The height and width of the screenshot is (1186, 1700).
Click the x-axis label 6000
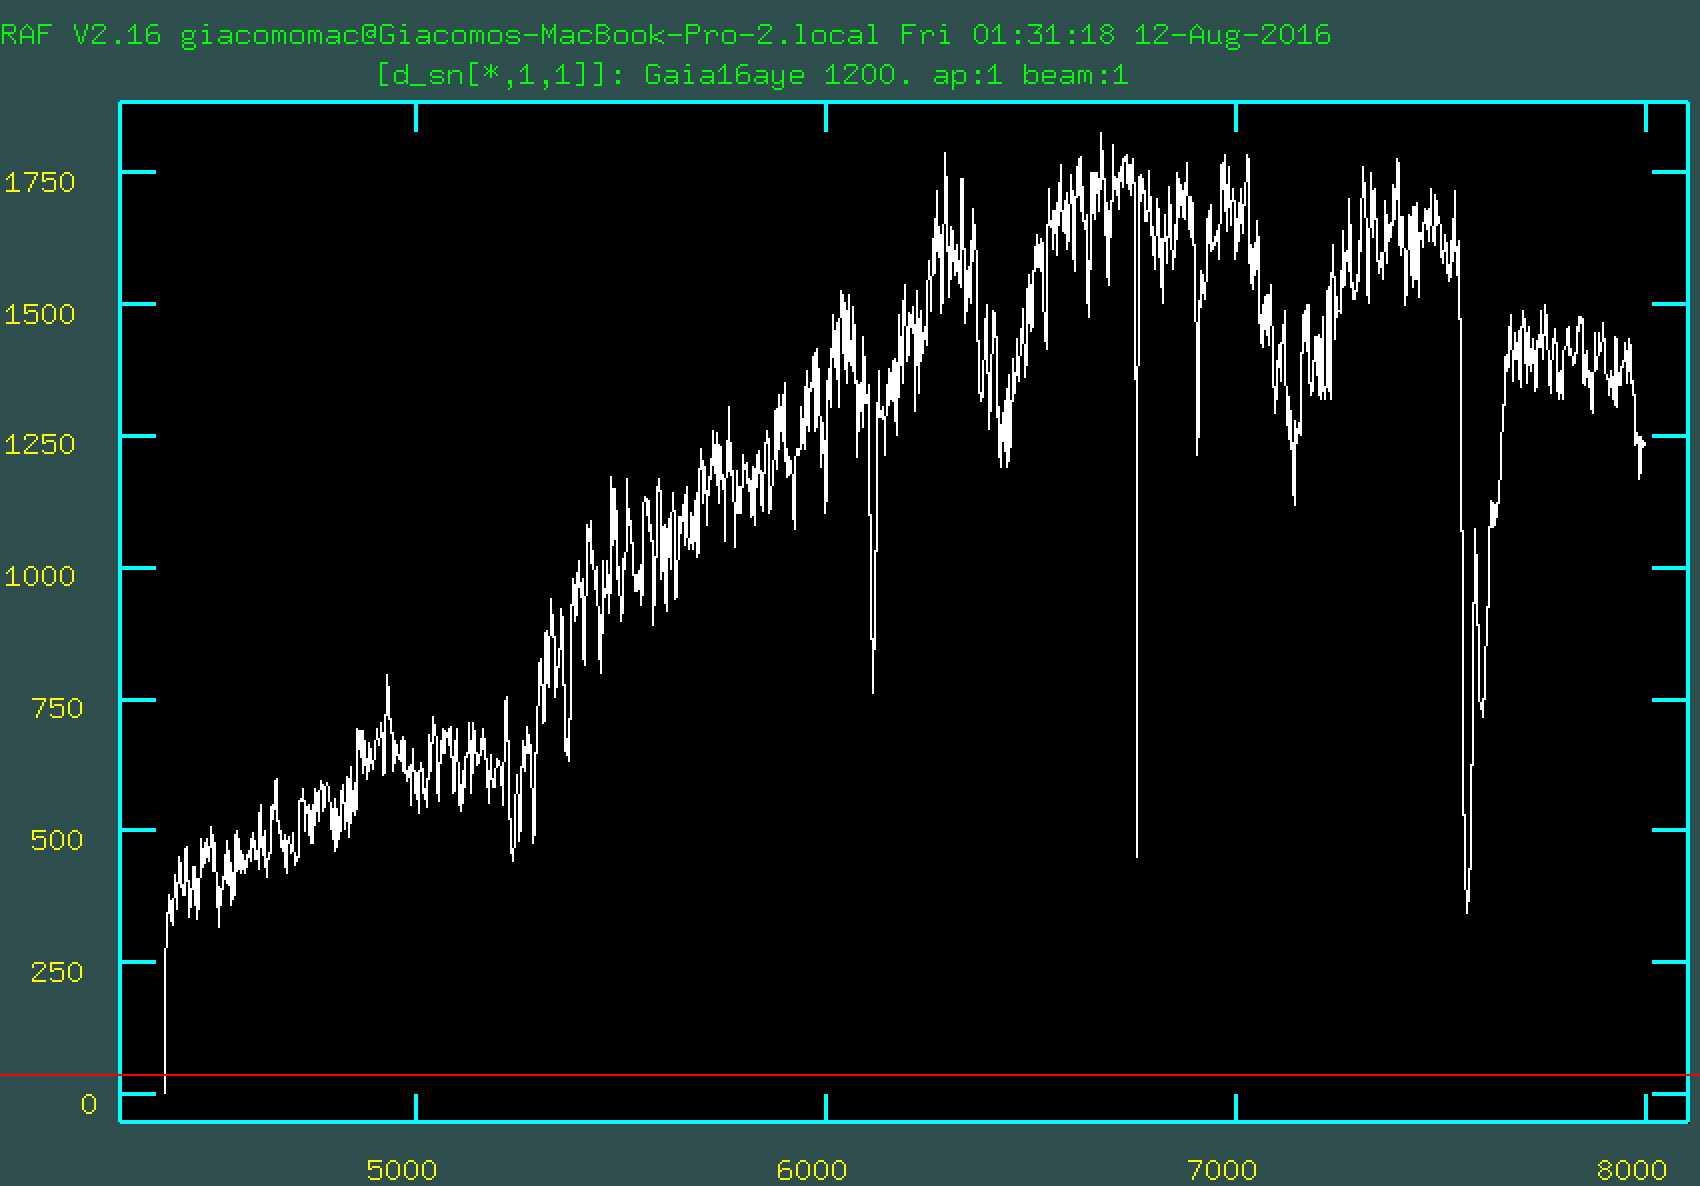tap(812, 1169)
